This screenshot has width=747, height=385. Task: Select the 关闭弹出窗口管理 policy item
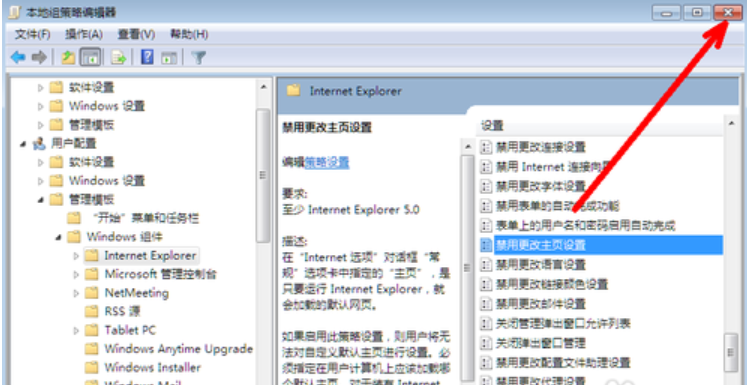pos(541,343)
